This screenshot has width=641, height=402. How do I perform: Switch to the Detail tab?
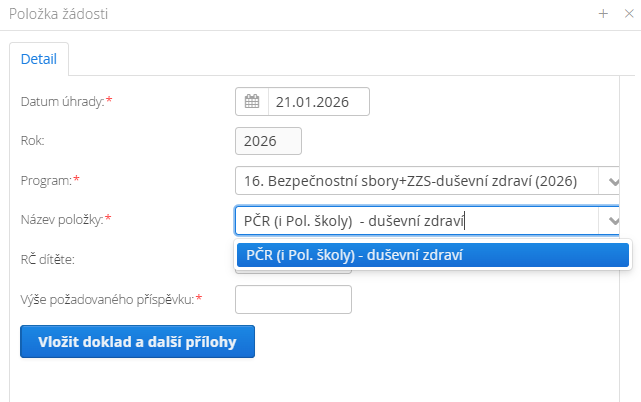pos(39,59)
